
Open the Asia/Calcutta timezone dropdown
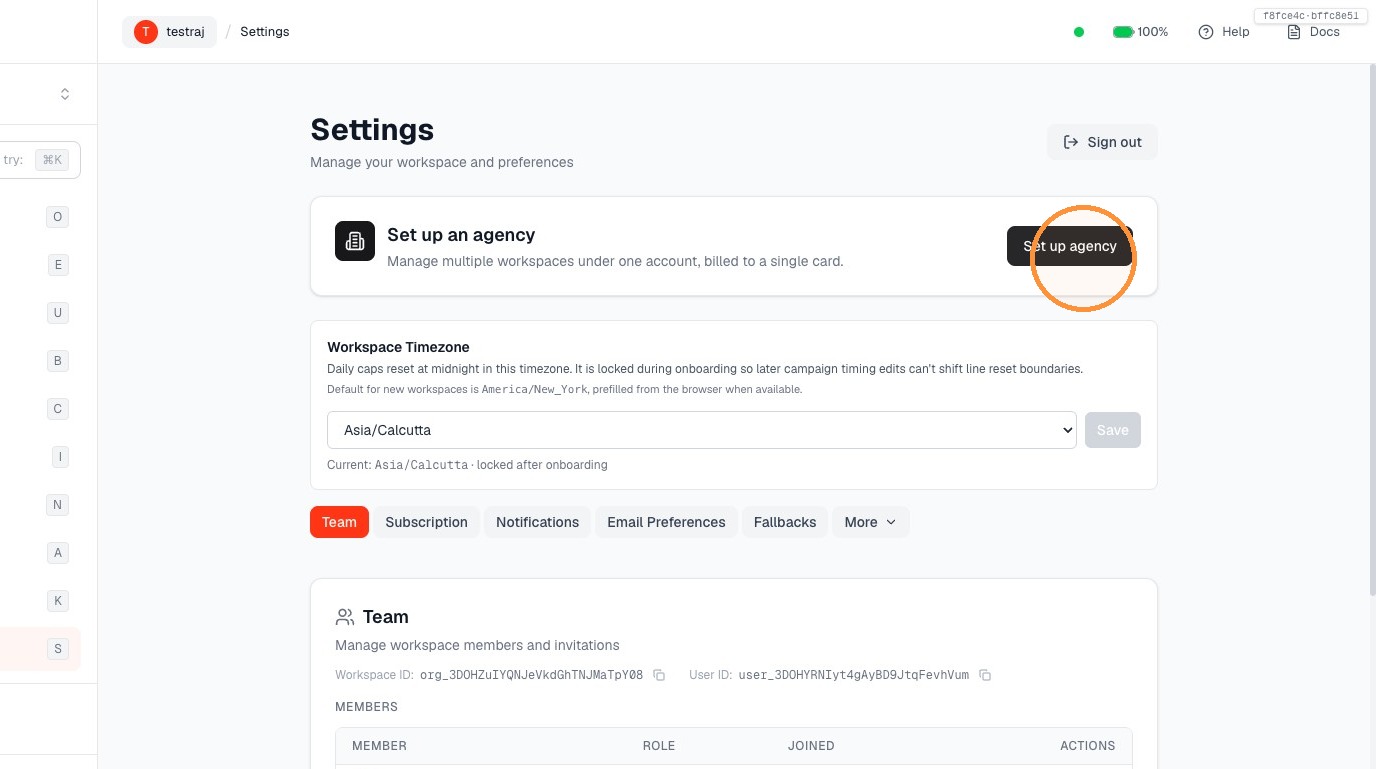[702, 430]
